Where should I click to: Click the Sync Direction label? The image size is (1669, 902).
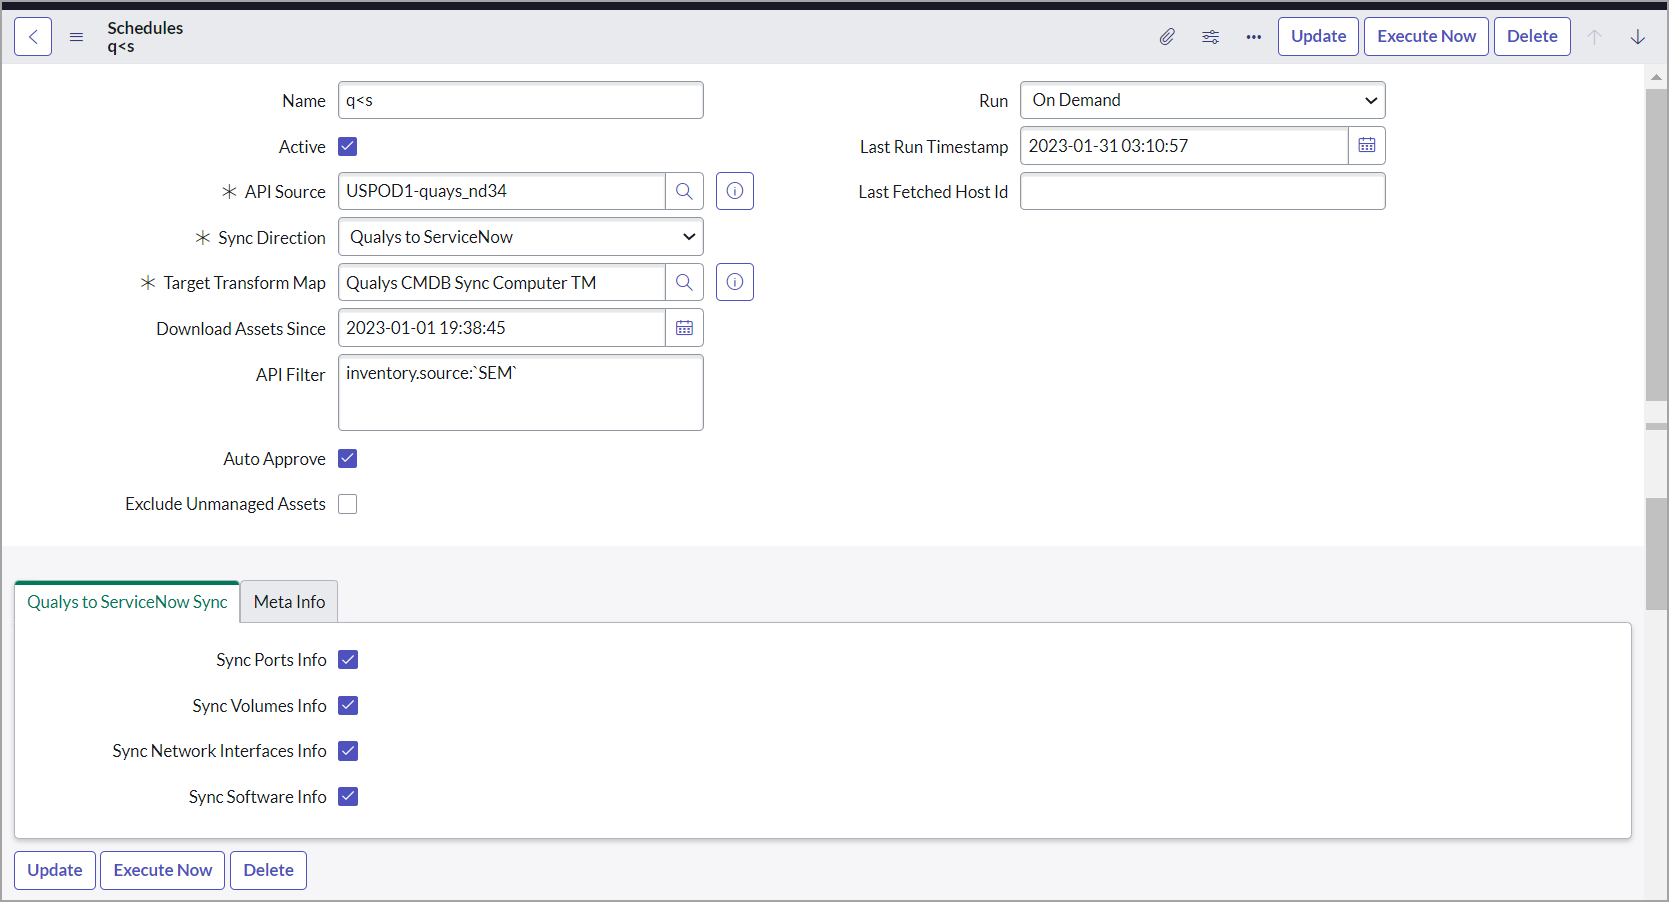click(272, 238)
